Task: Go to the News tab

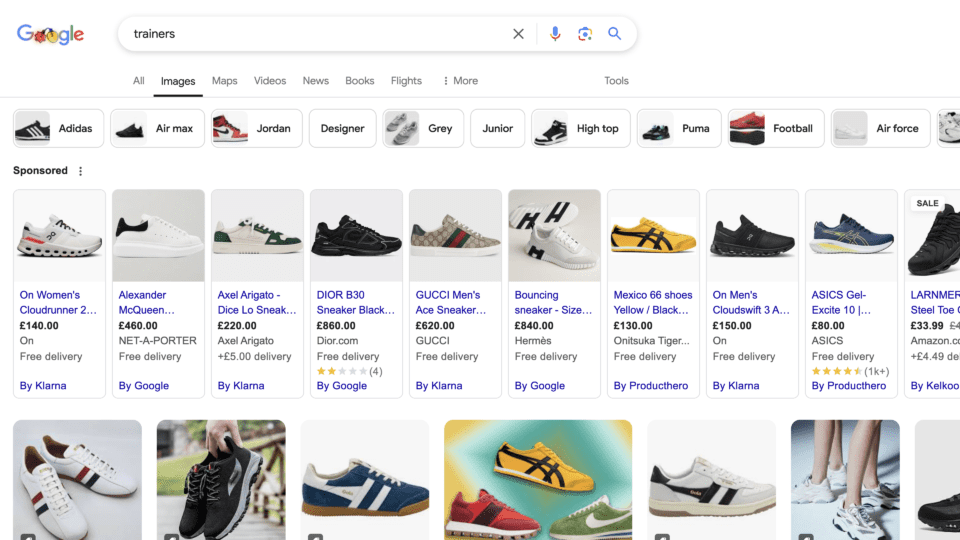Action: (x=316, y=81)
